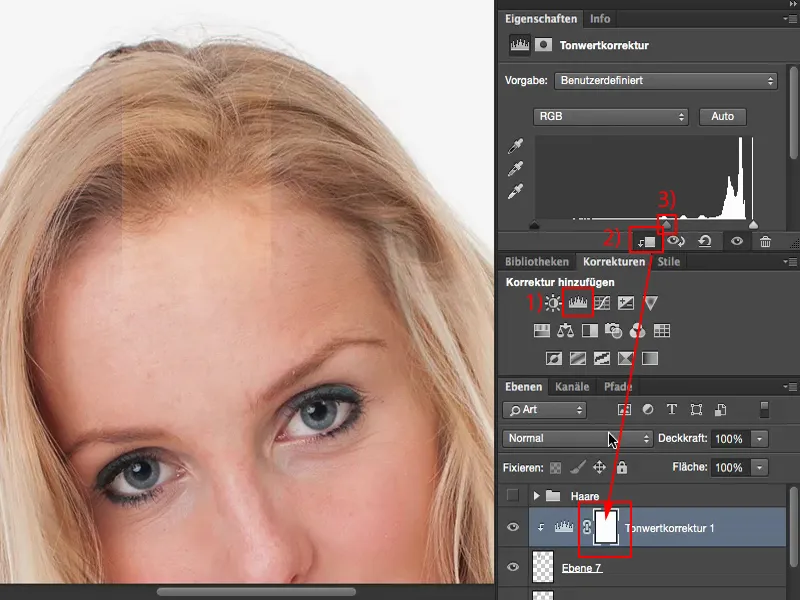Switch to the Kanäle tab

(x=572, y=387)
